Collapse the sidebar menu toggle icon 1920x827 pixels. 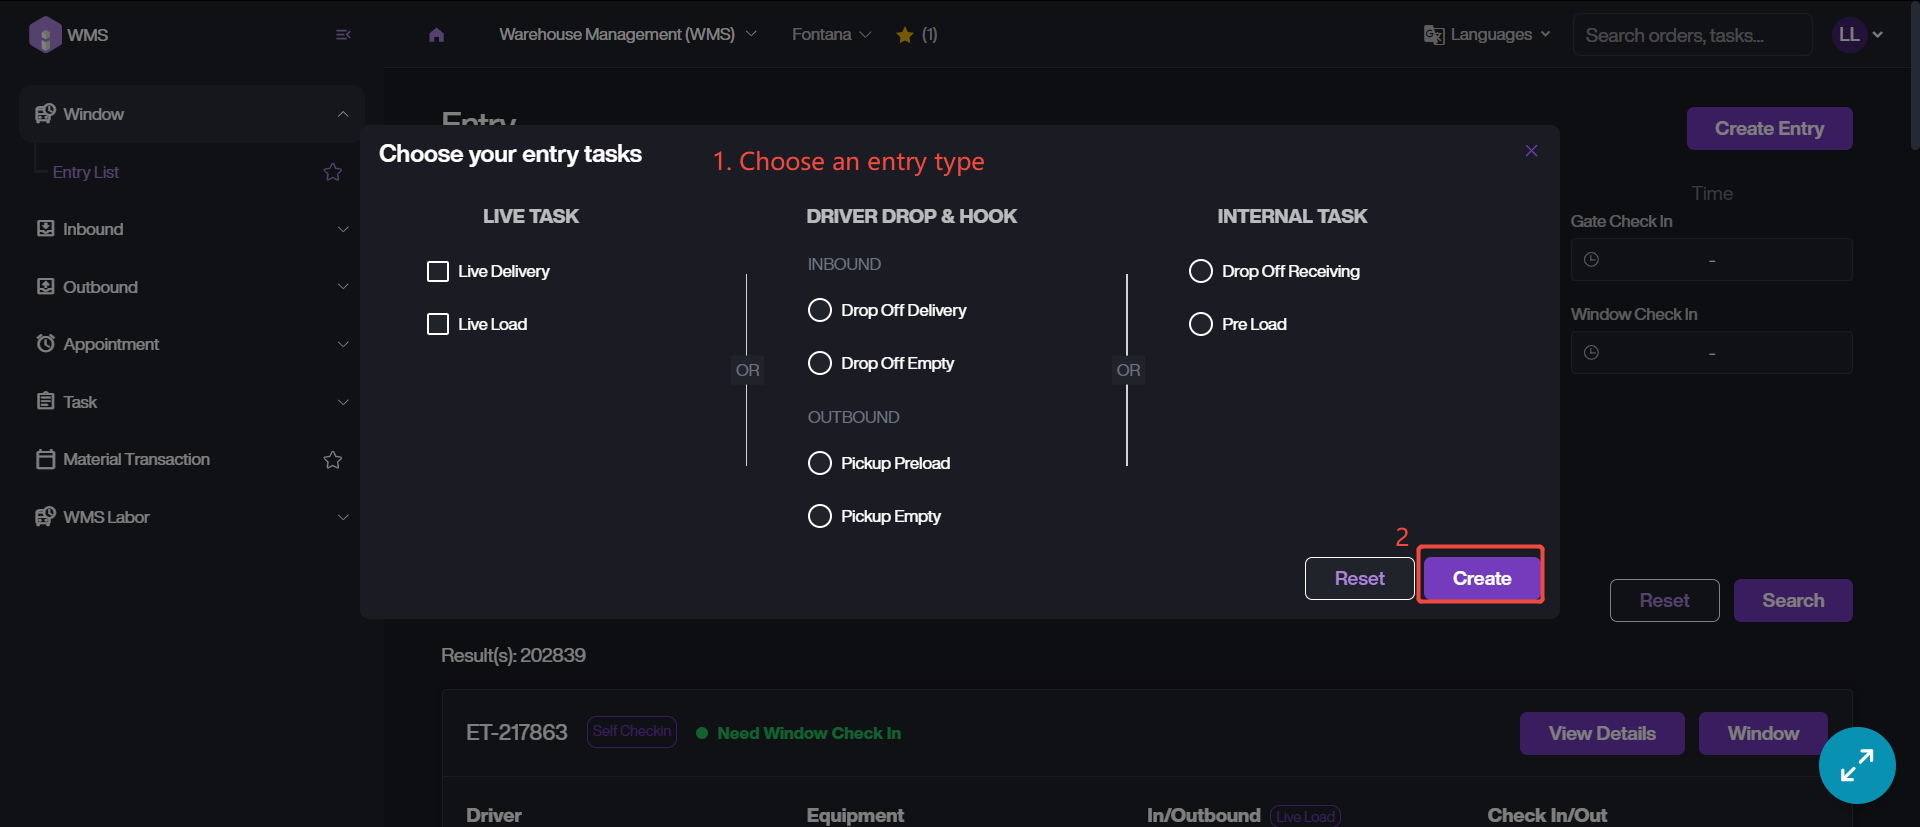tap(343, 35)
